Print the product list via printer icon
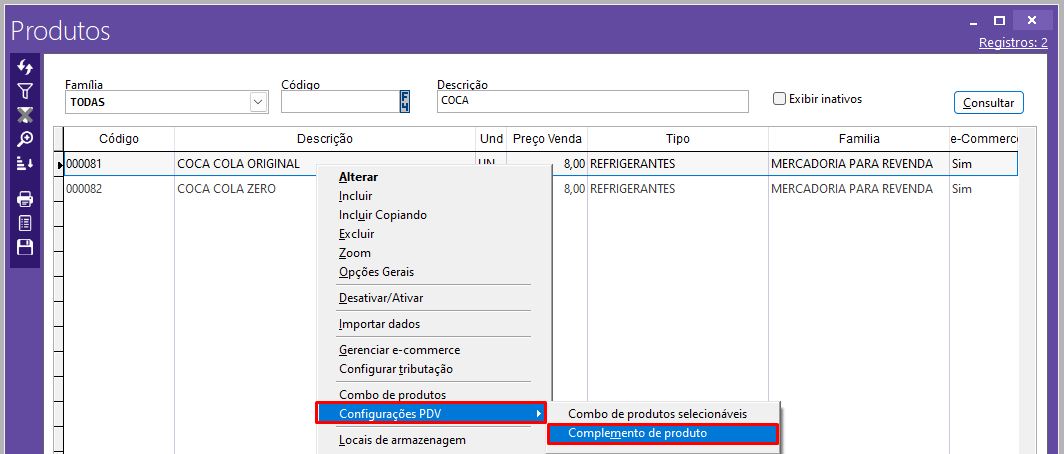 tap(26, 199)
